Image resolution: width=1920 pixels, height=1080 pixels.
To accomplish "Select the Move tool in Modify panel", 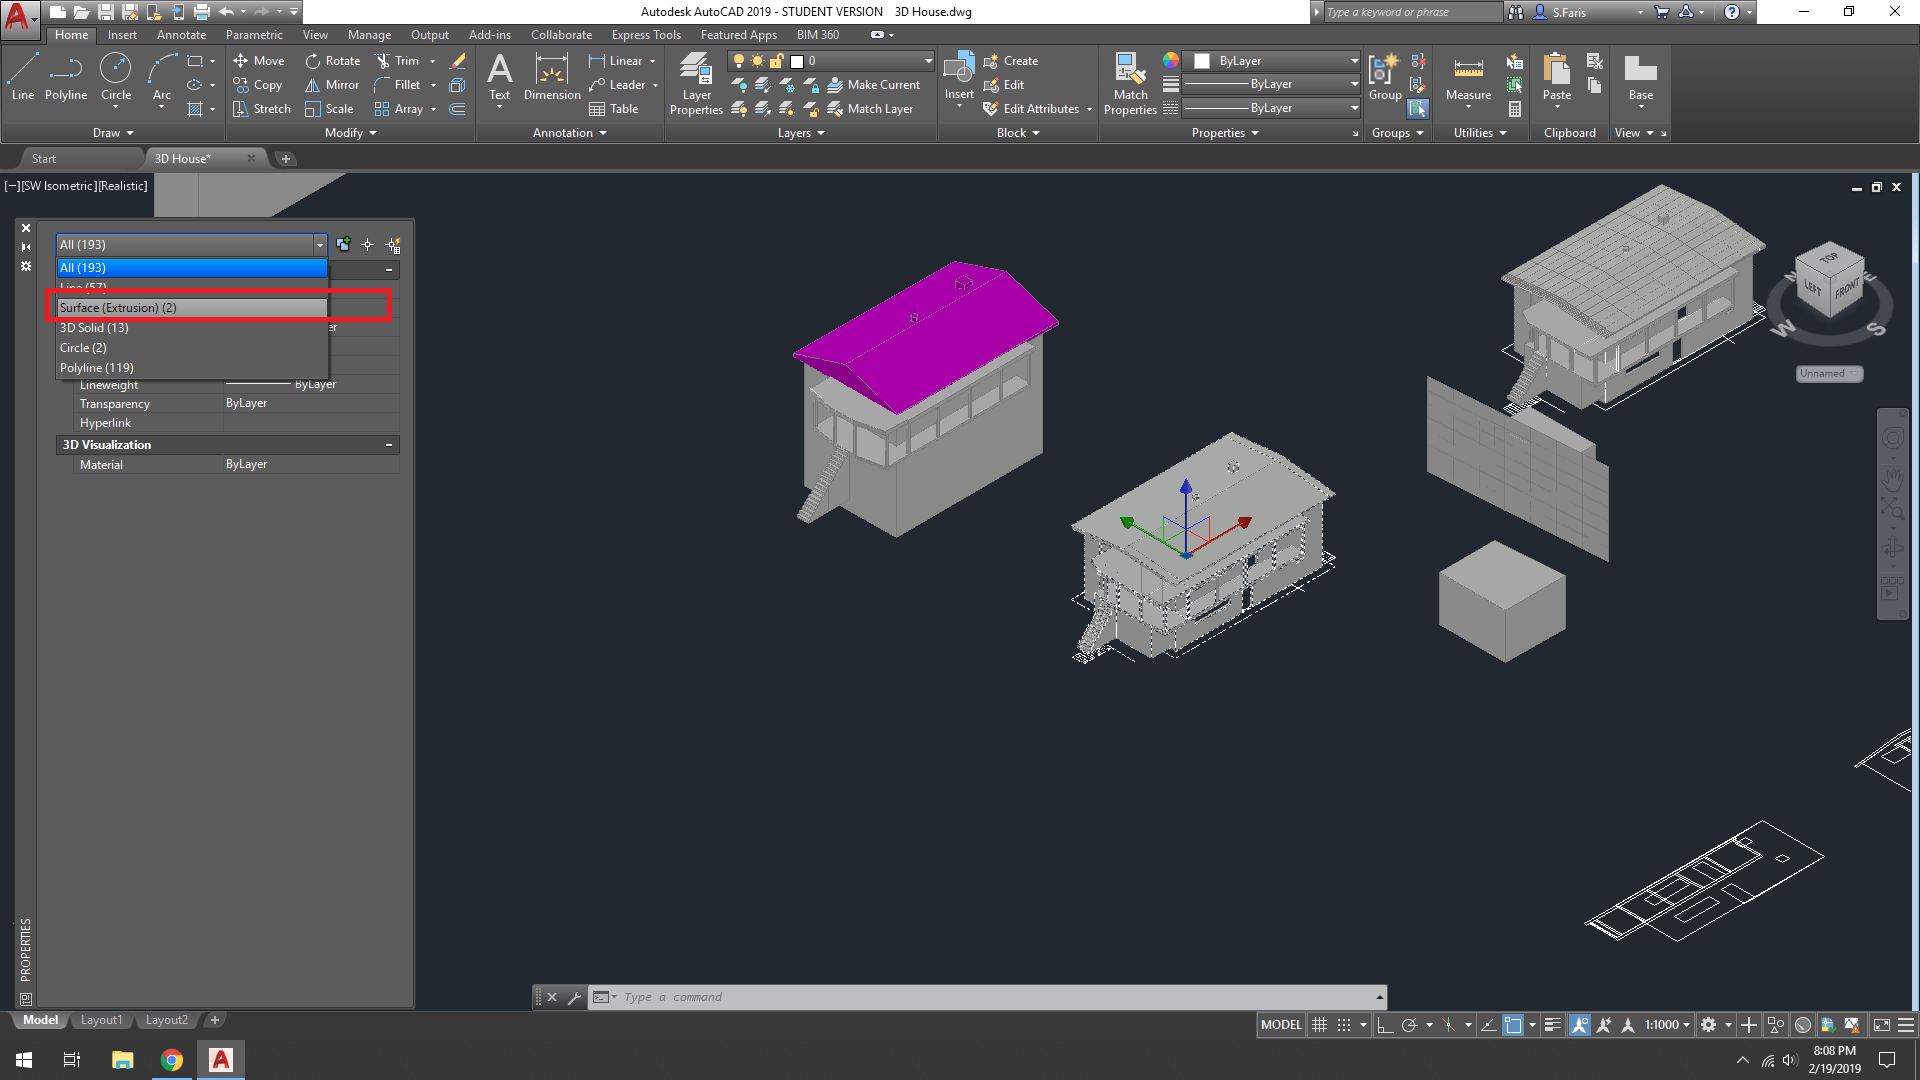I will tap(259, 60).
